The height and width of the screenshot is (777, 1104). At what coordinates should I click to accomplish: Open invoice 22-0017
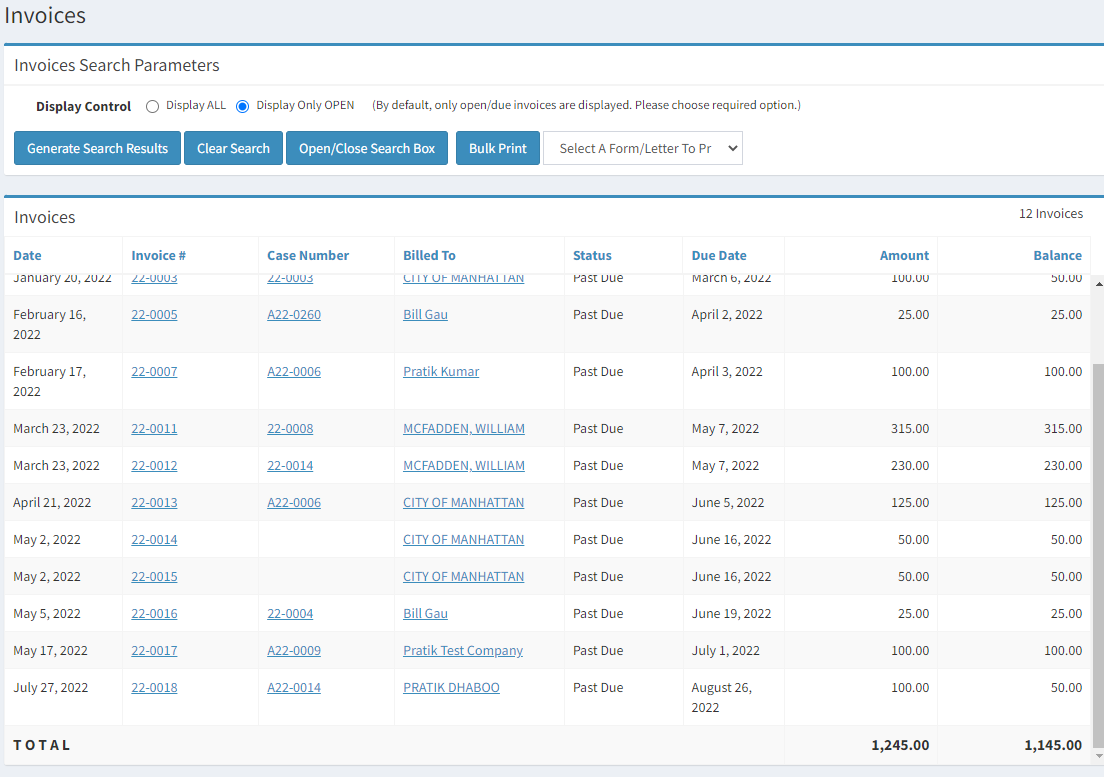point(154,651)
